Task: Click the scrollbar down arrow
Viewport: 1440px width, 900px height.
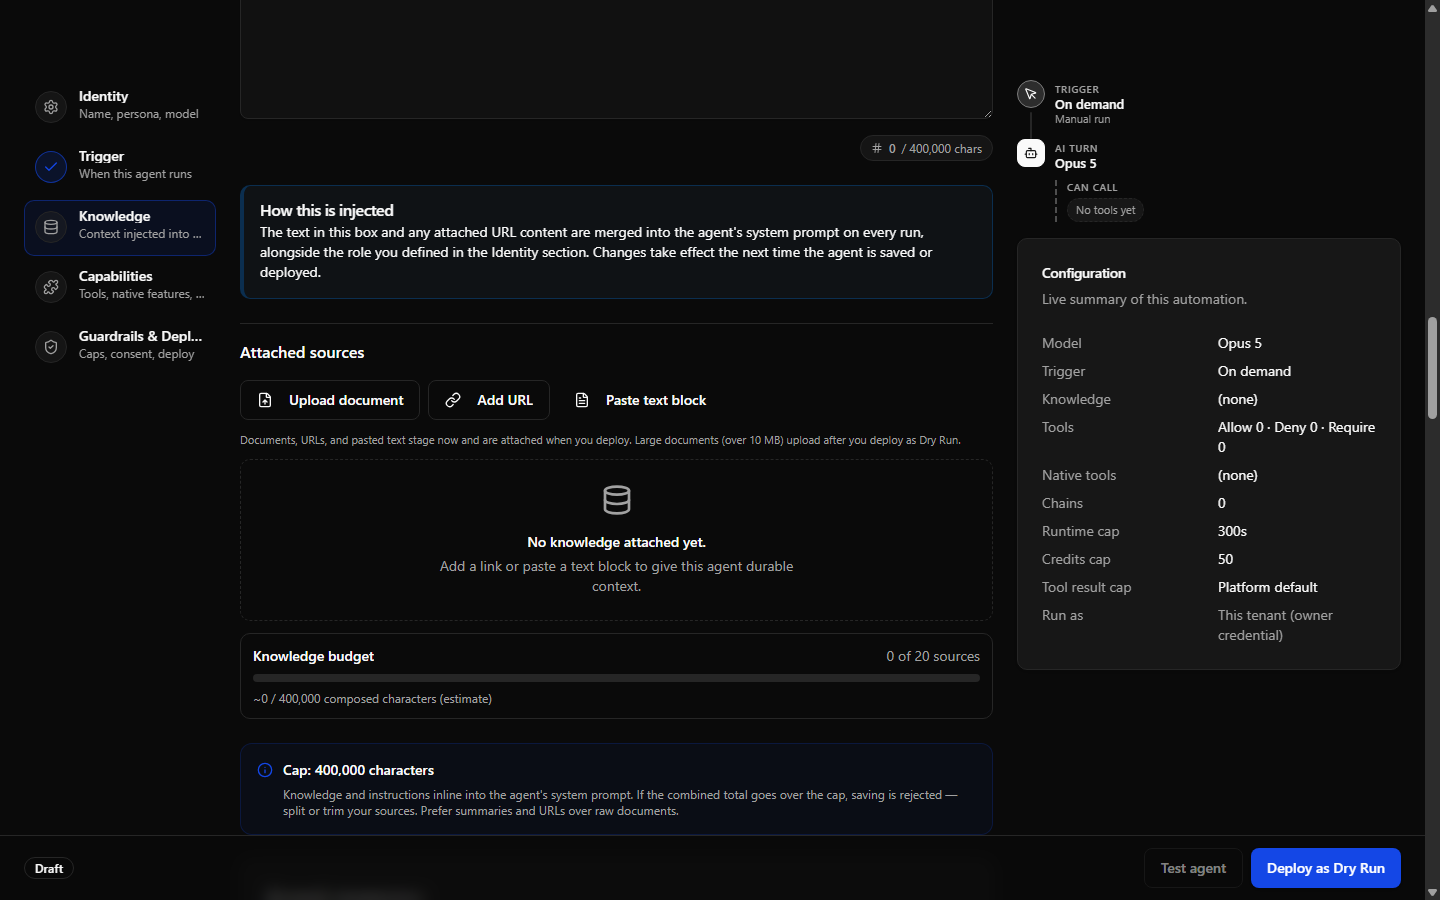Action: [x=1432, y=892]
